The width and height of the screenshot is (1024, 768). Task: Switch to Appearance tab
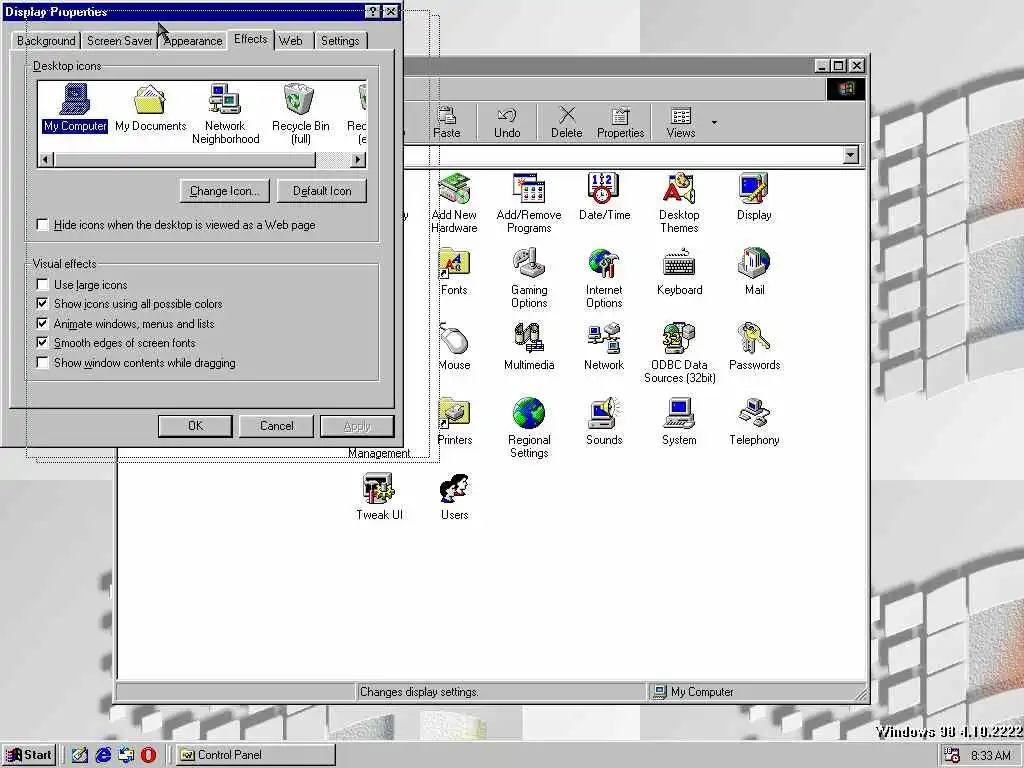pos(193,40)
